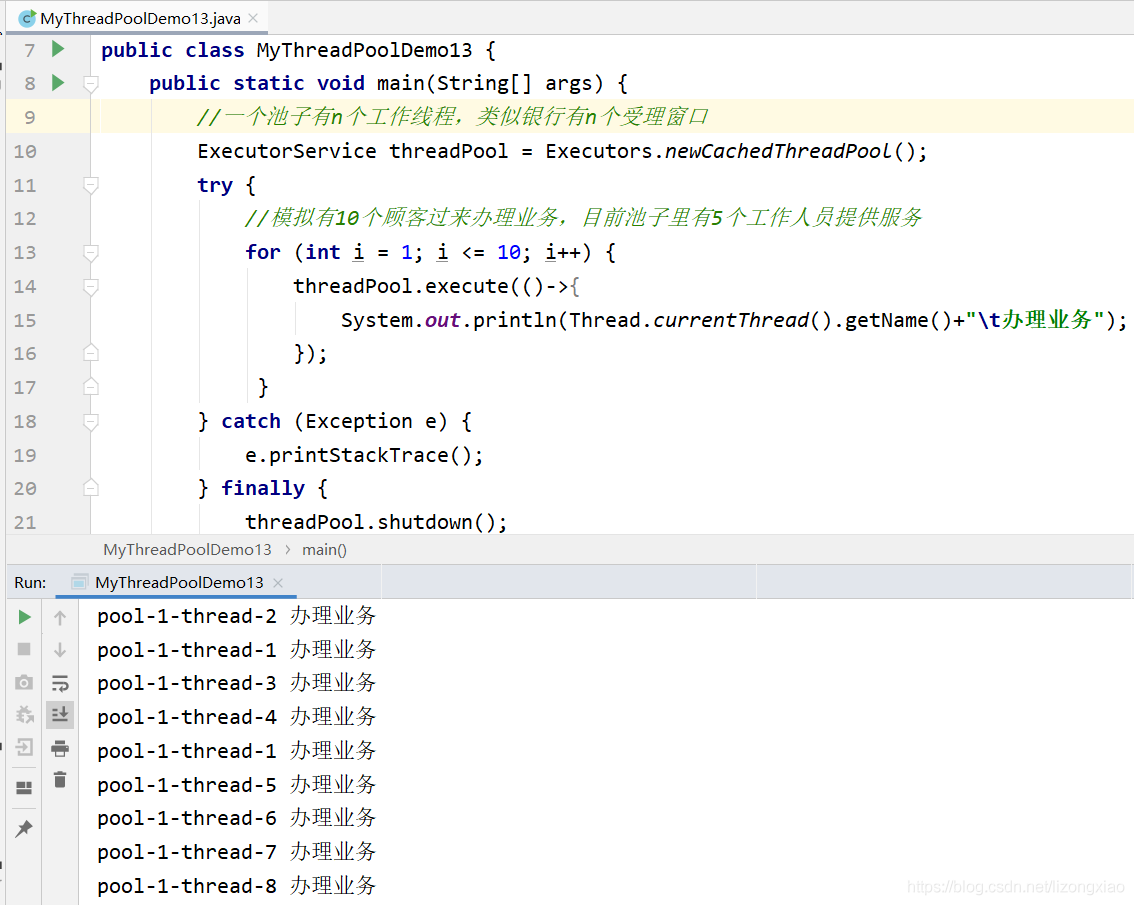Run main method from line 8 gutter
1134x905 pixels.
coord(58,83)
